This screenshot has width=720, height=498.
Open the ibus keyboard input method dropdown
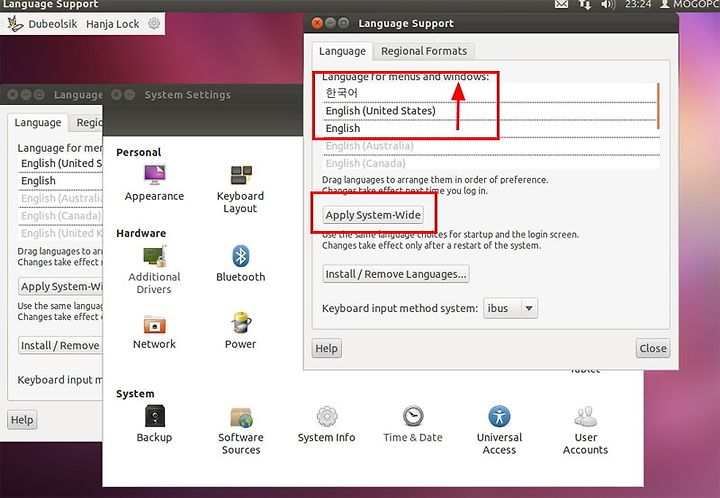tap(510, 308)
